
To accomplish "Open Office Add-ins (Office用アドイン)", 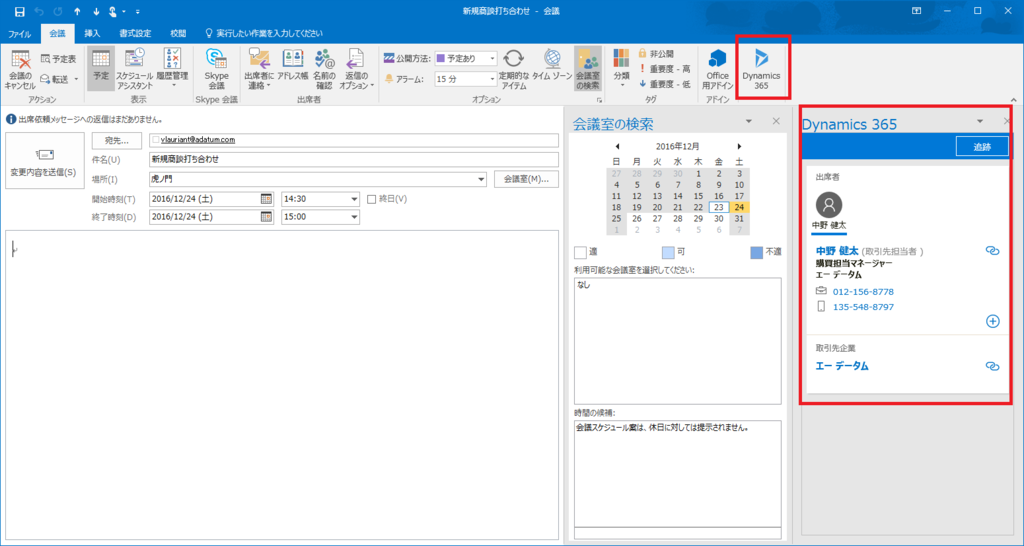I will (x=718, y=69).
